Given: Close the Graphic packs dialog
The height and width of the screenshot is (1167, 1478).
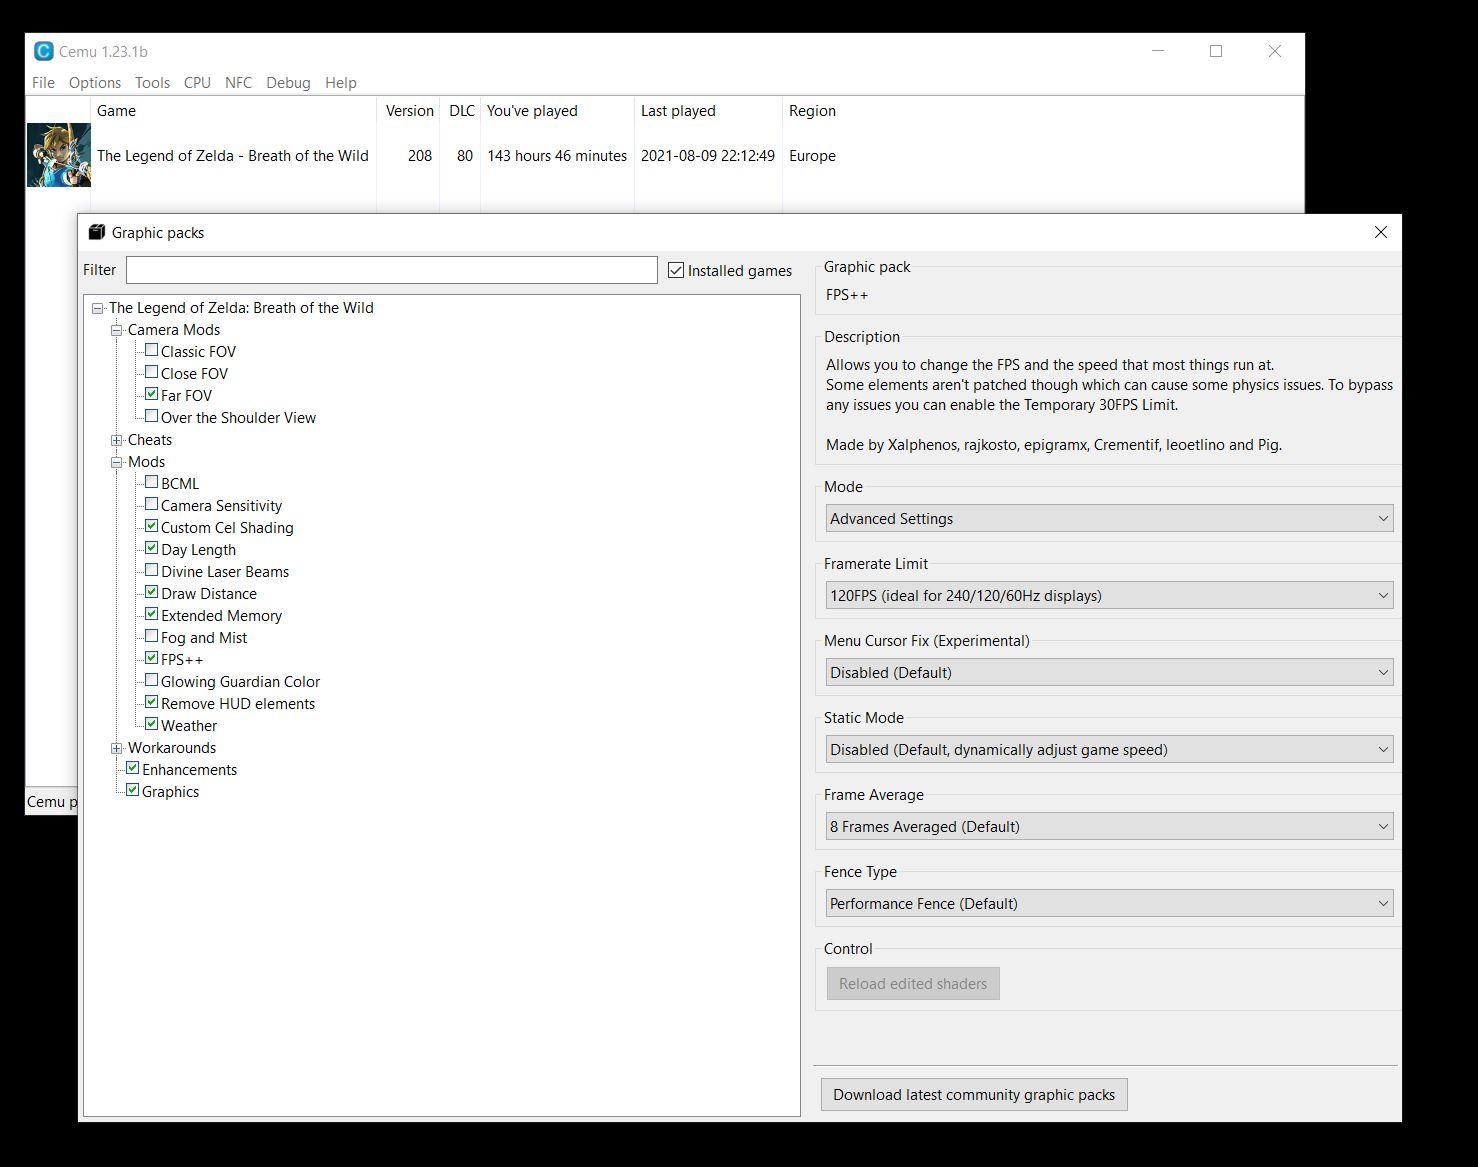Looking at the screenshot, I should tap(1381, 232).
